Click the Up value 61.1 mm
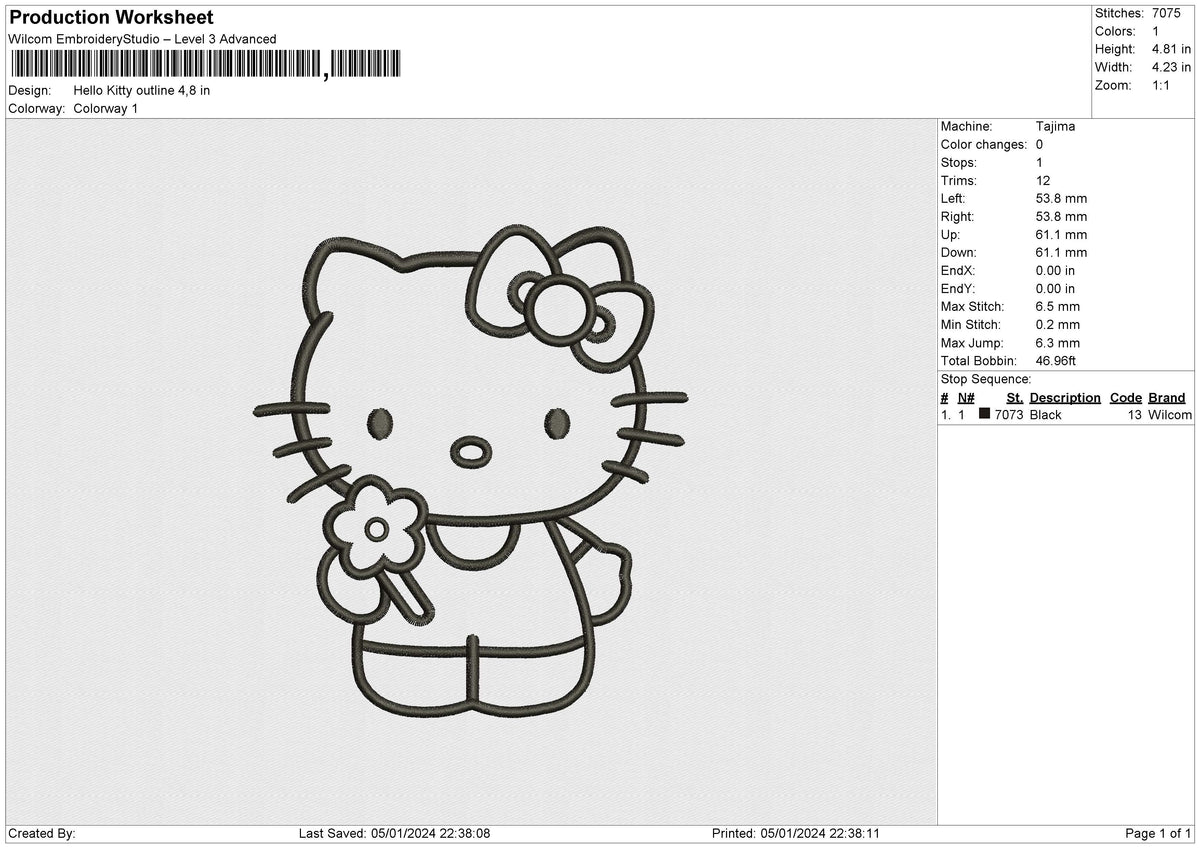Screen dimensions: 1200x848 (x=1061, y=234)
